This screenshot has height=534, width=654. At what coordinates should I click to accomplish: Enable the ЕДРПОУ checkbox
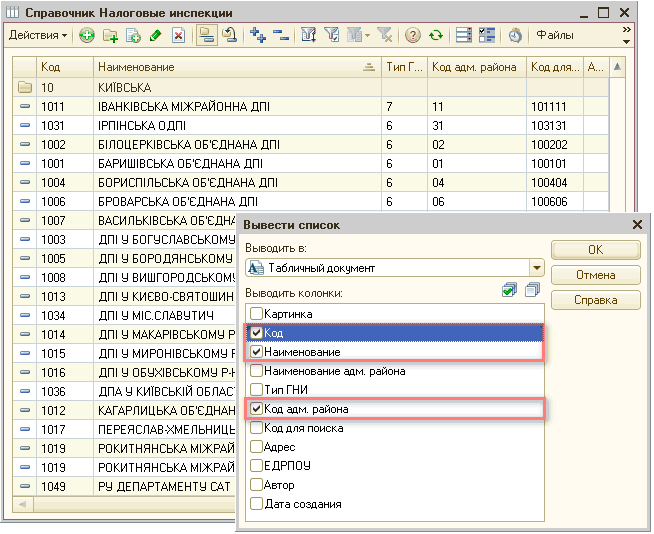(256, 465)
